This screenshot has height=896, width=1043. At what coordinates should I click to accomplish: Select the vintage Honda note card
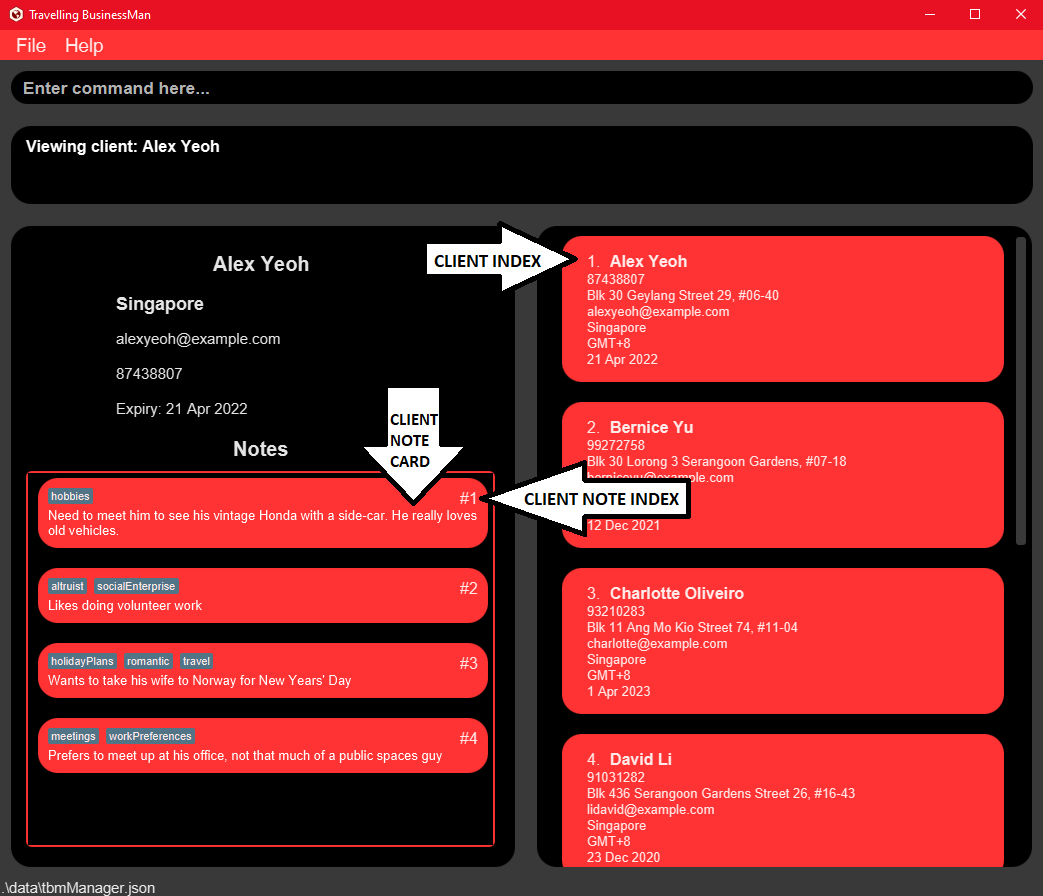pyautogui.click(x=263, y=513)
